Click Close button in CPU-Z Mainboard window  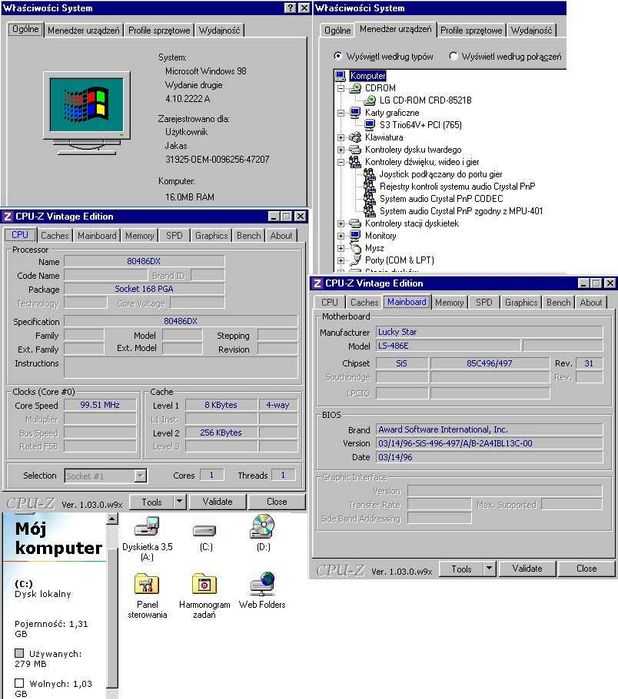586,568
